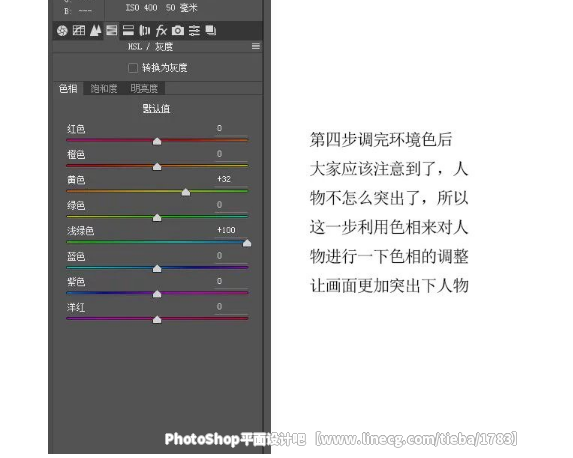Click the 红色 hue slider handle

click(157, 141)
